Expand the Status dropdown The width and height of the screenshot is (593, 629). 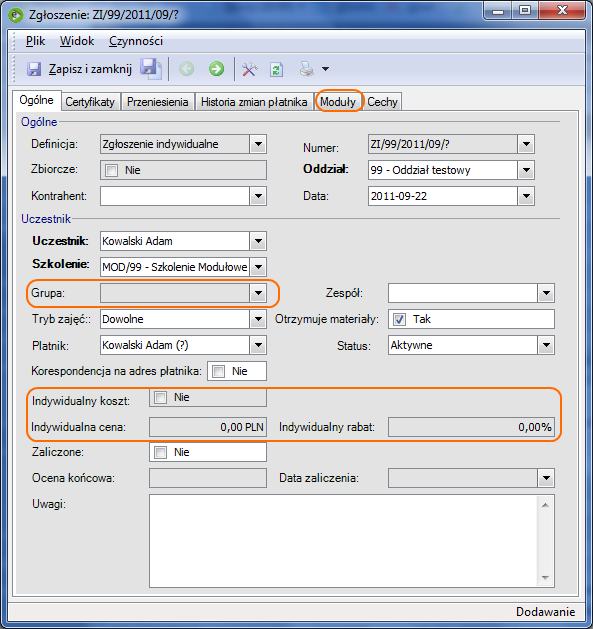(x=546, y=345)
